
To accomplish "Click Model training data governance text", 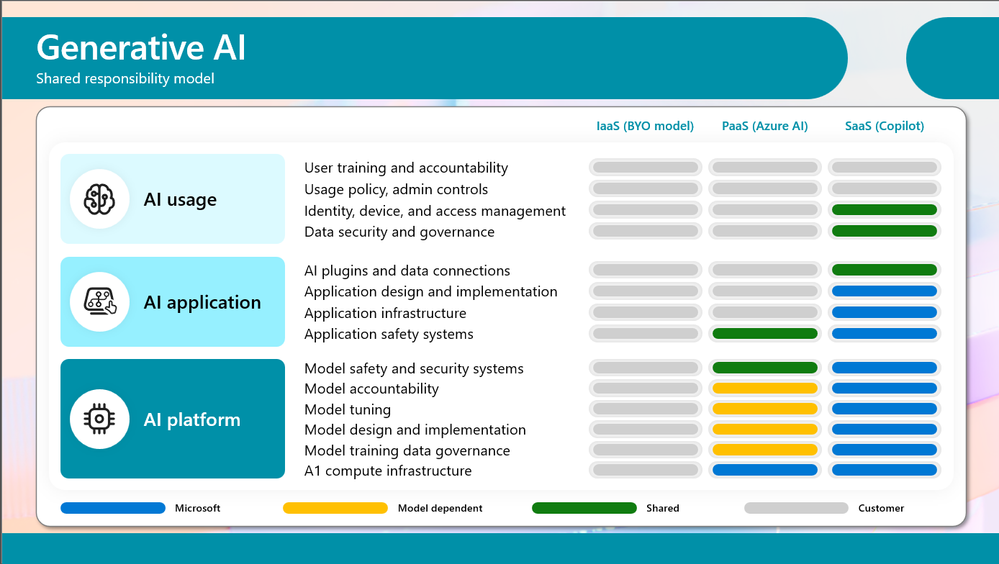I will (407, 451).
